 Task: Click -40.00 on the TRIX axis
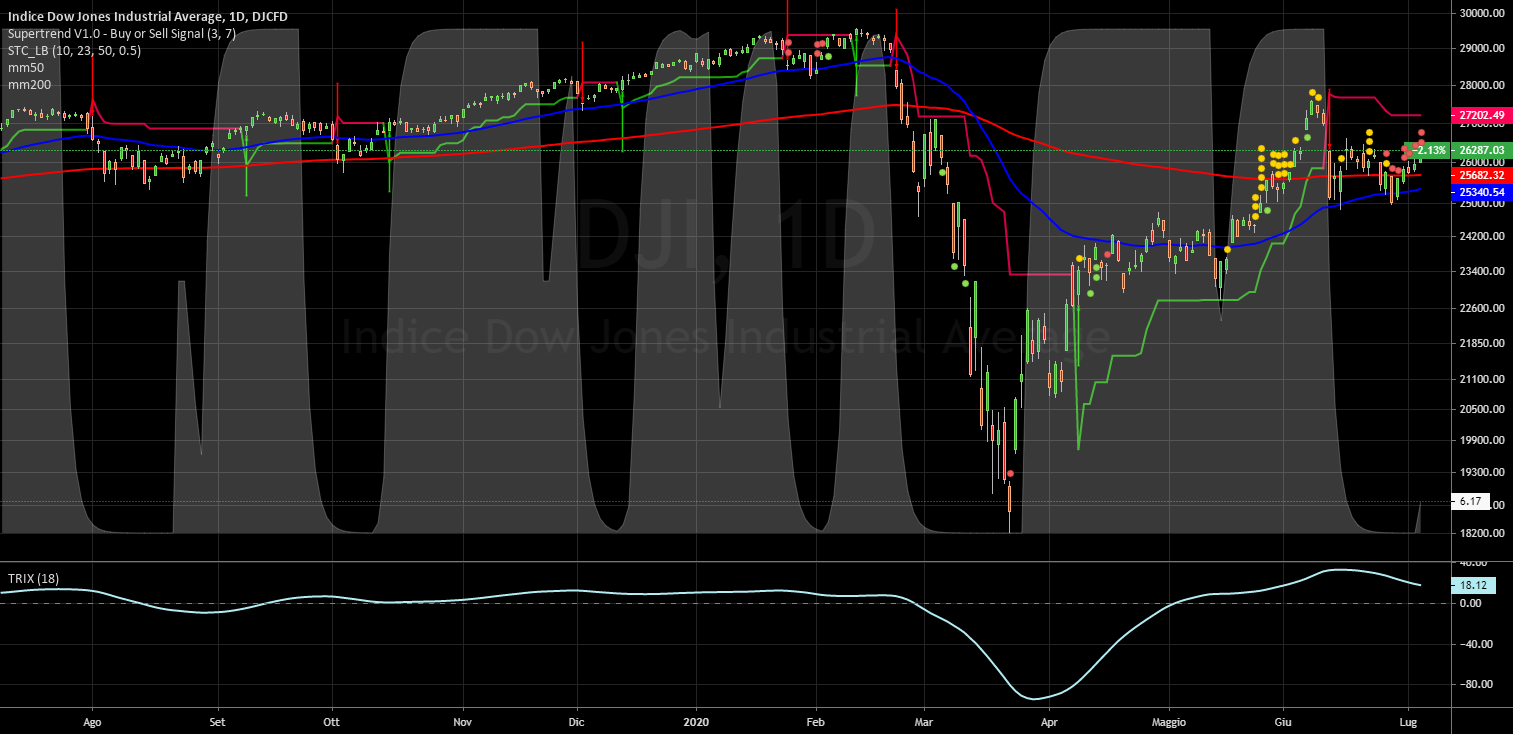point(1476,644)
